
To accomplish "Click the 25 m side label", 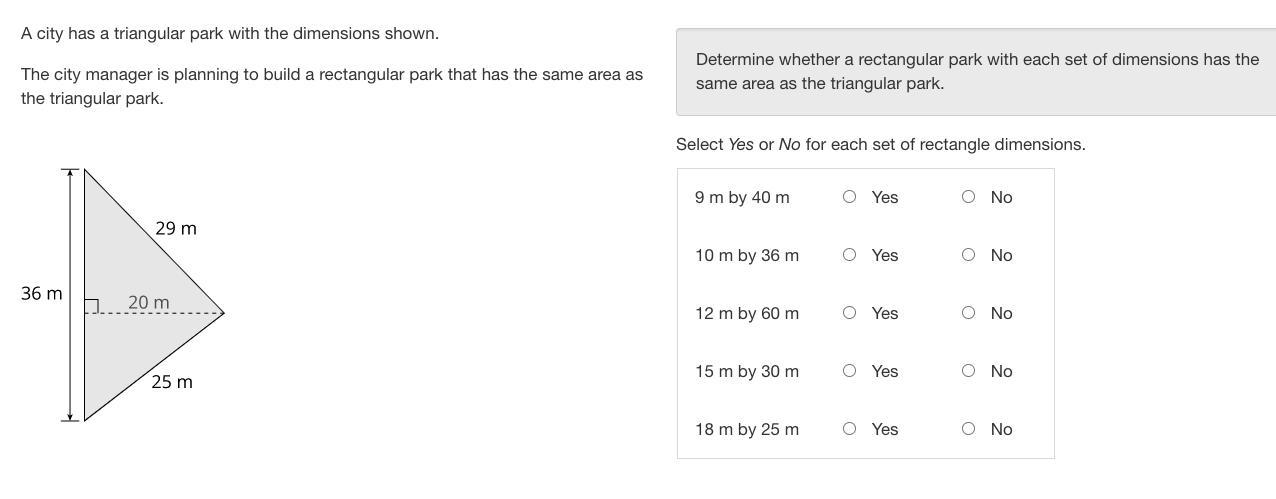I will pyautogui.click(x=172, y=382).
